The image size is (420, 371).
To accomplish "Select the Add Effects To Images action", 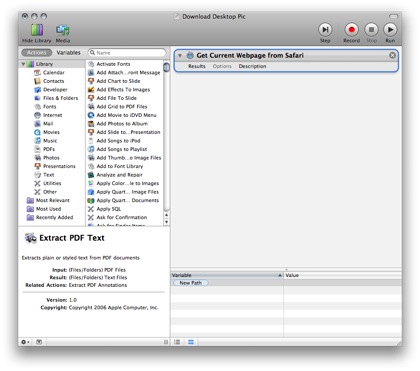I will click(123, 89).
